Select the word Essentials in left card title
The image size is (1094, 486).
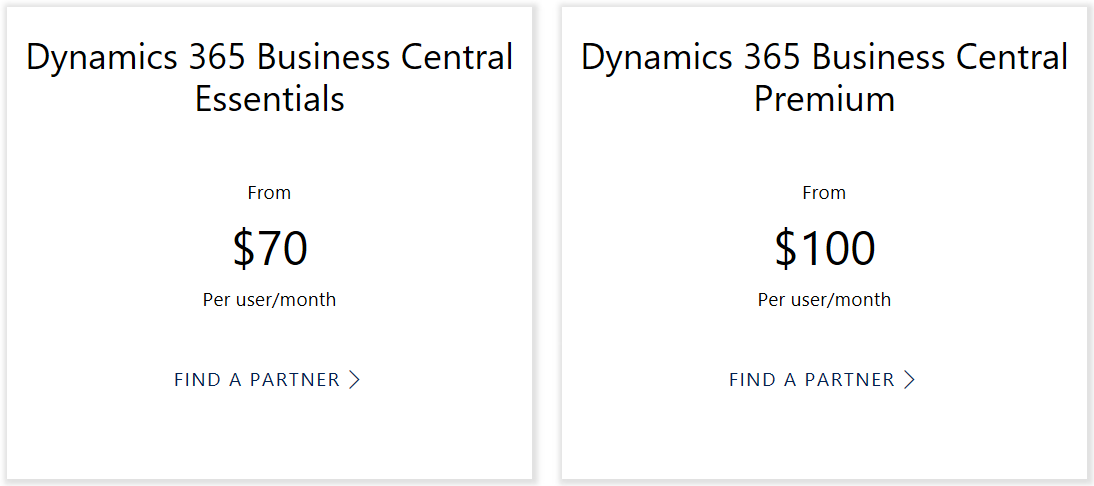click(270, 99)
